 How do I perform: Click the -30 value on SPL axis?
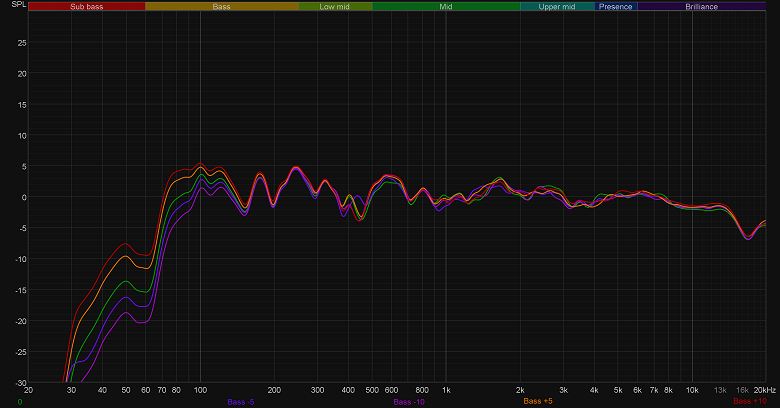(x=20, y=383)
